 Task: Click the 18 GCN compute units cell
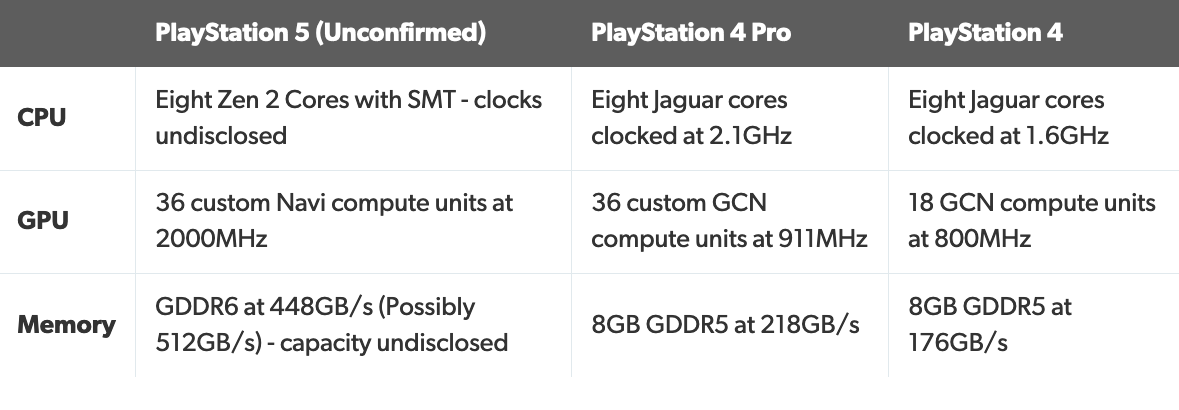pyautogui.click(x=1034, y=222)
